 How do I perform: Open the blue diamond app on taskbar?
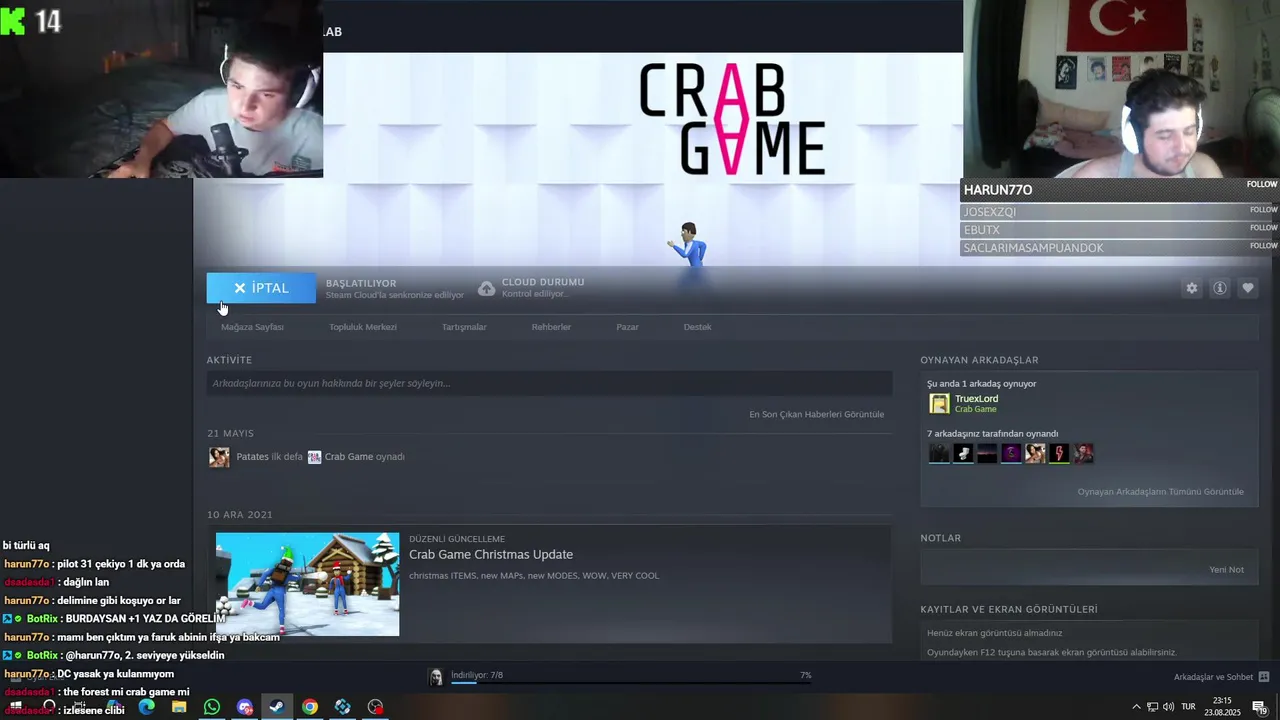(343, 707)
